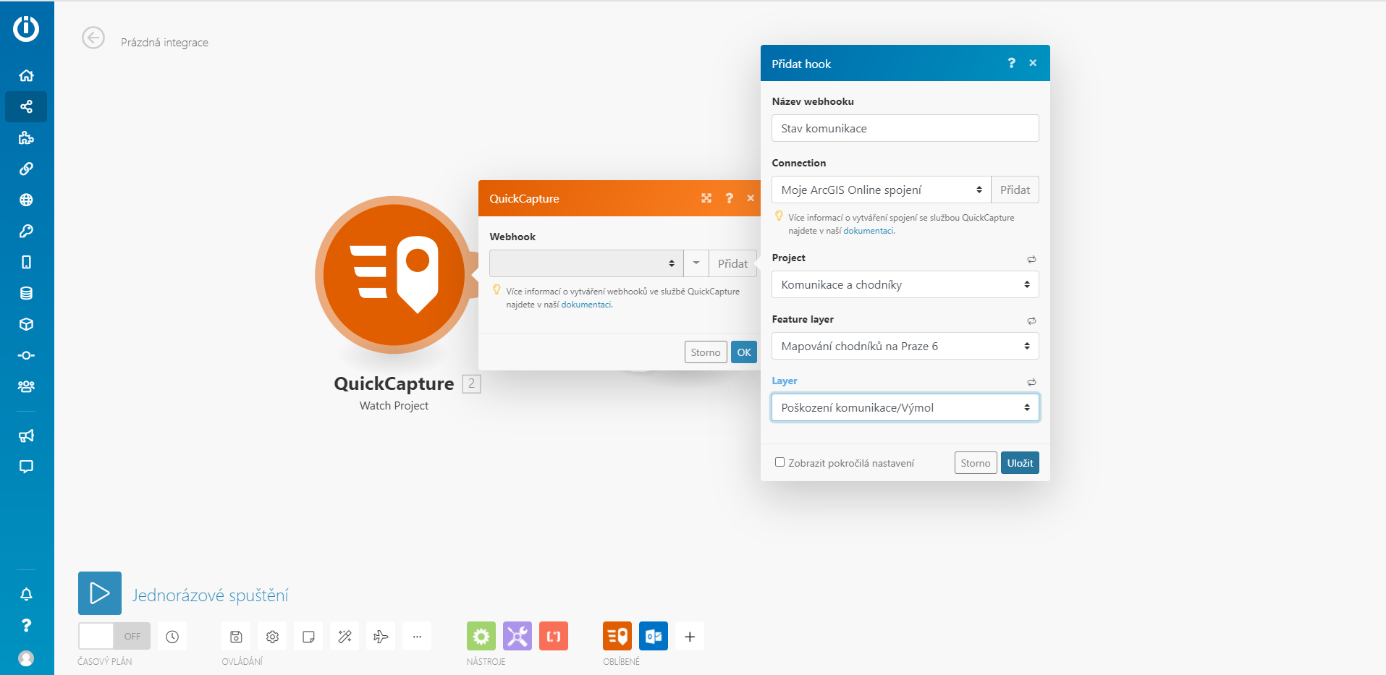Open the three-dots more controls menu
This screenshot has height=675, width=1386.
(x=417, y=636)
